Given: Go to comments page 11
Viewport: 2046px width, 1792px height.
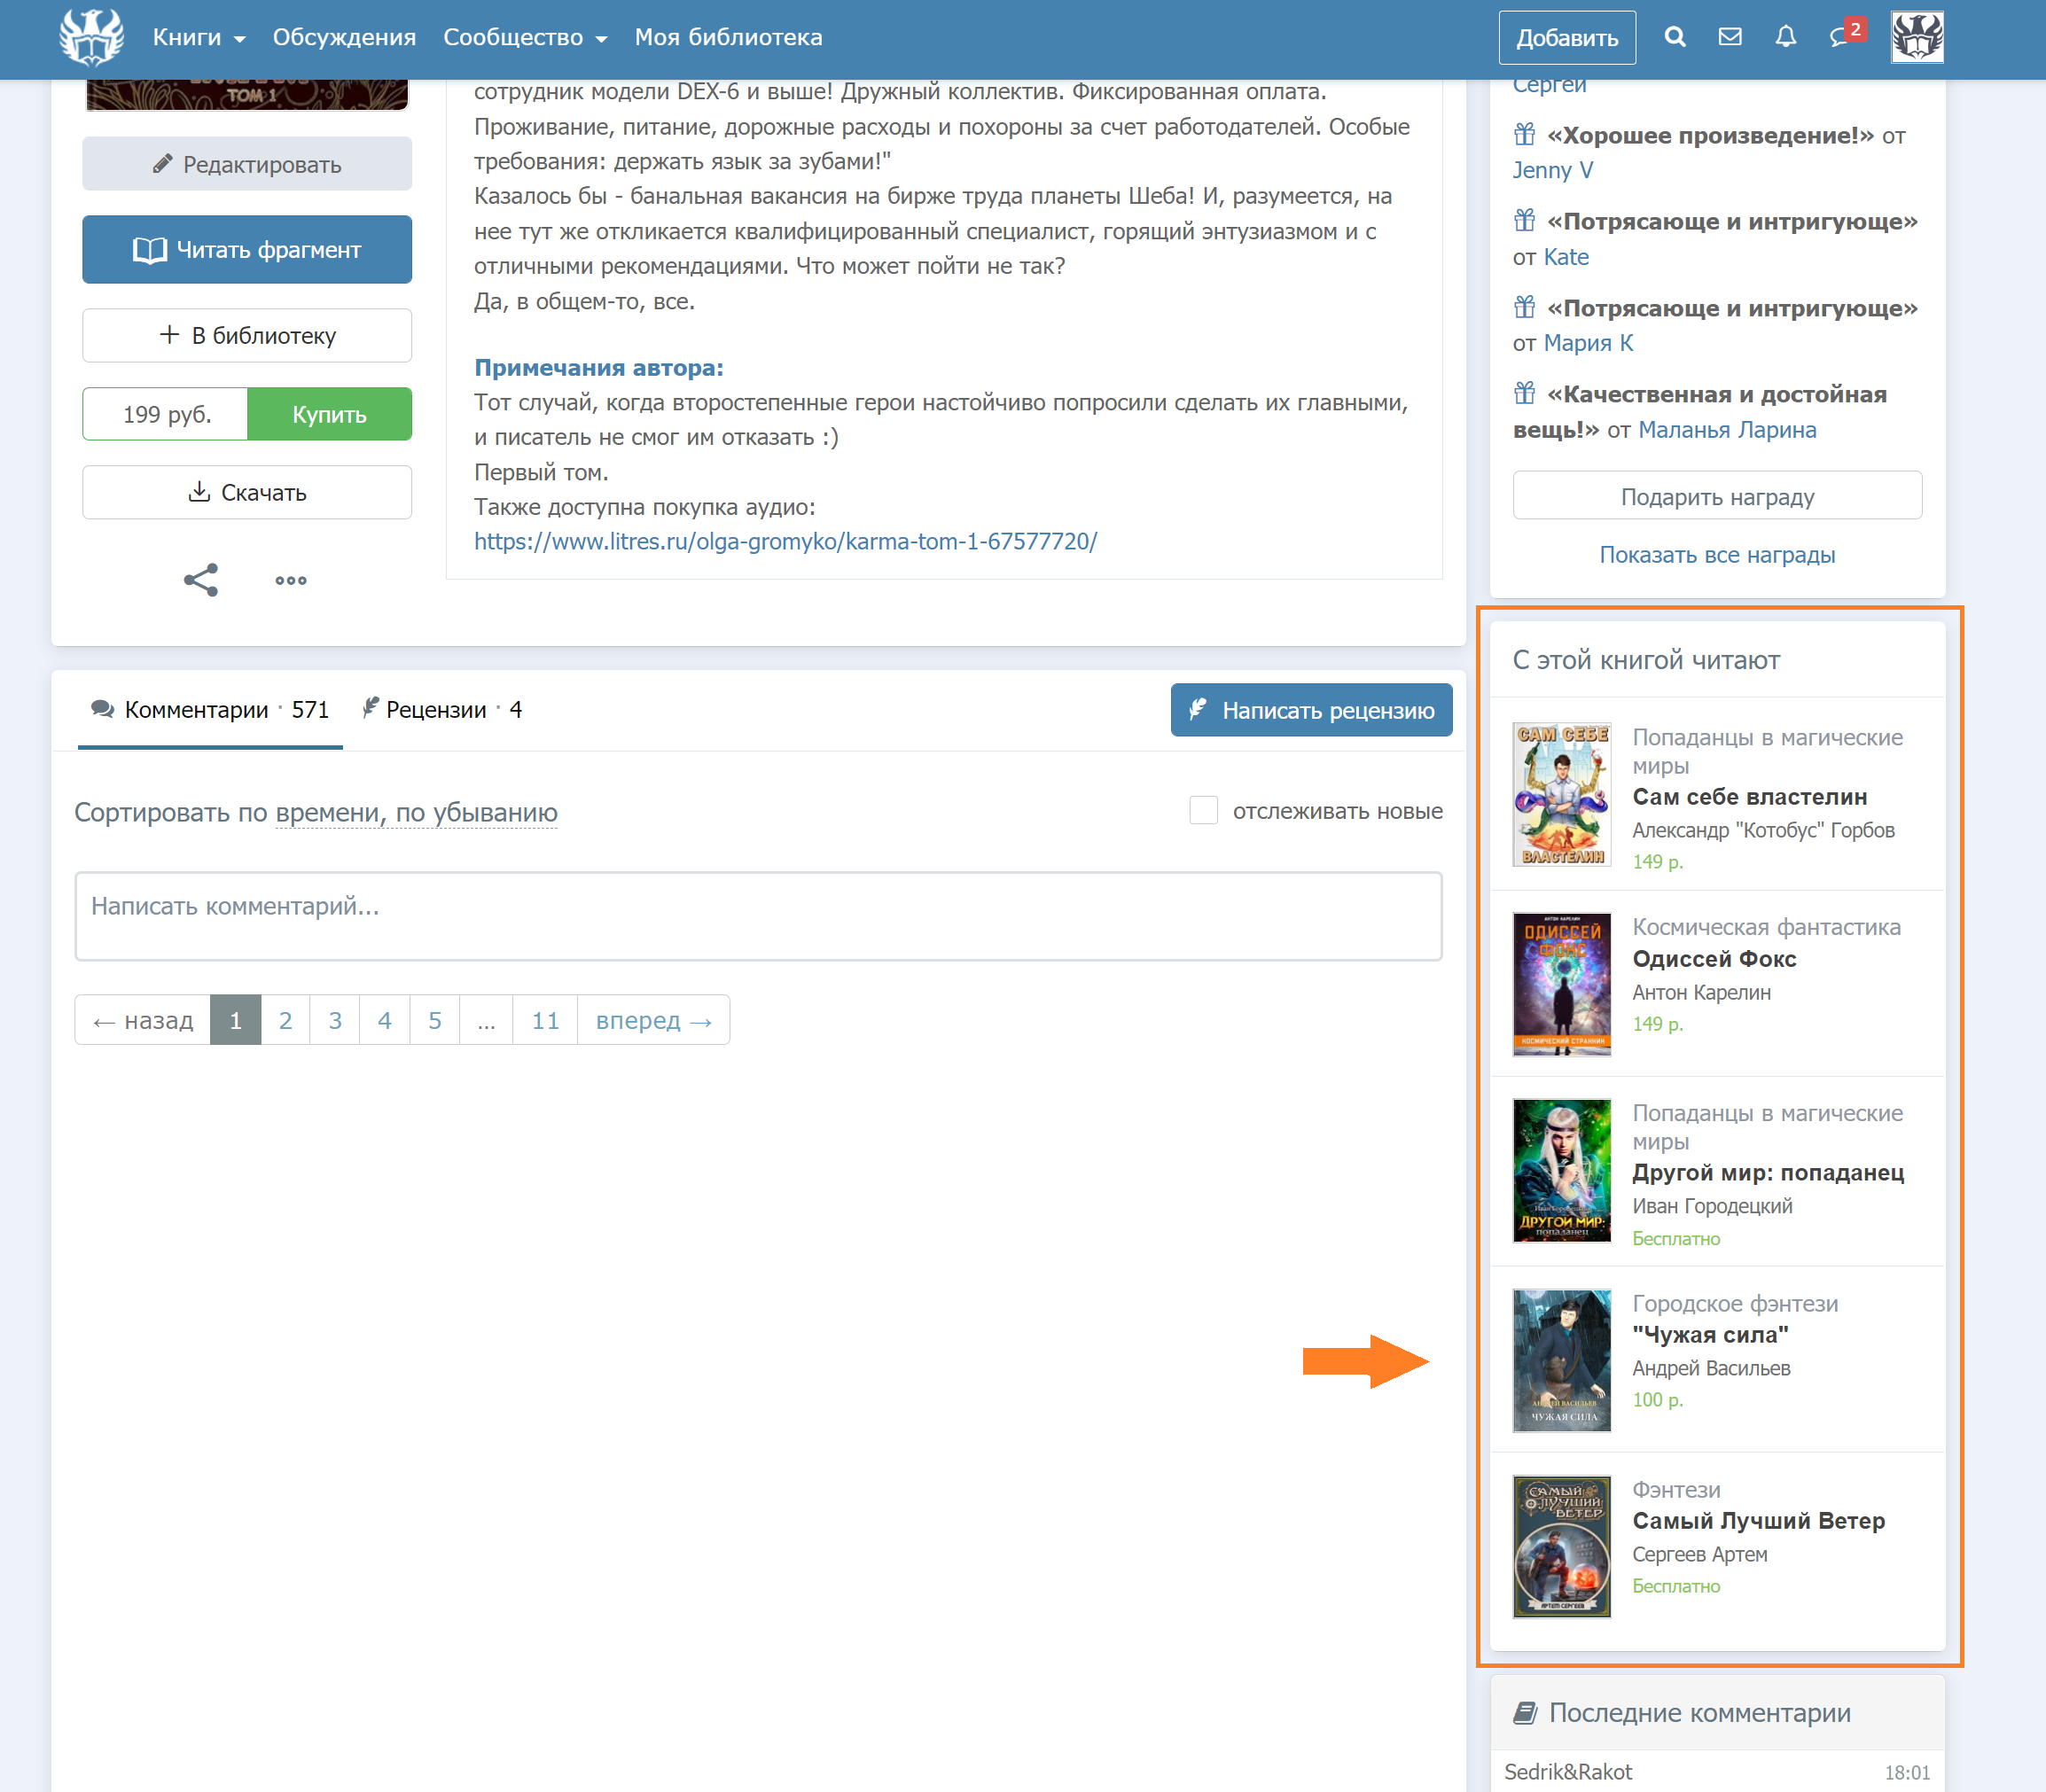Looking at the screenshot, I should pos(545,1020).
